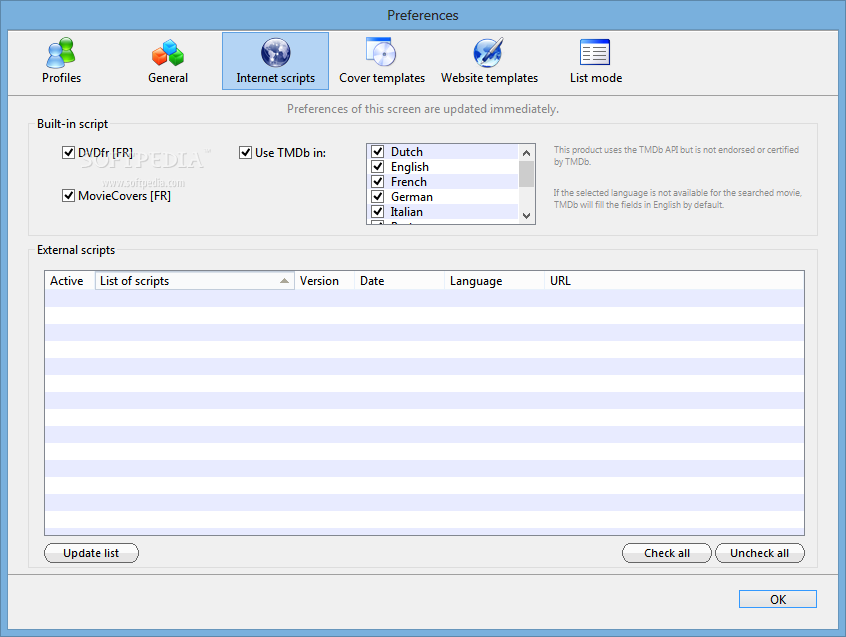Sort by the Date column header
The image size is (846, 637).
point(399,280)
